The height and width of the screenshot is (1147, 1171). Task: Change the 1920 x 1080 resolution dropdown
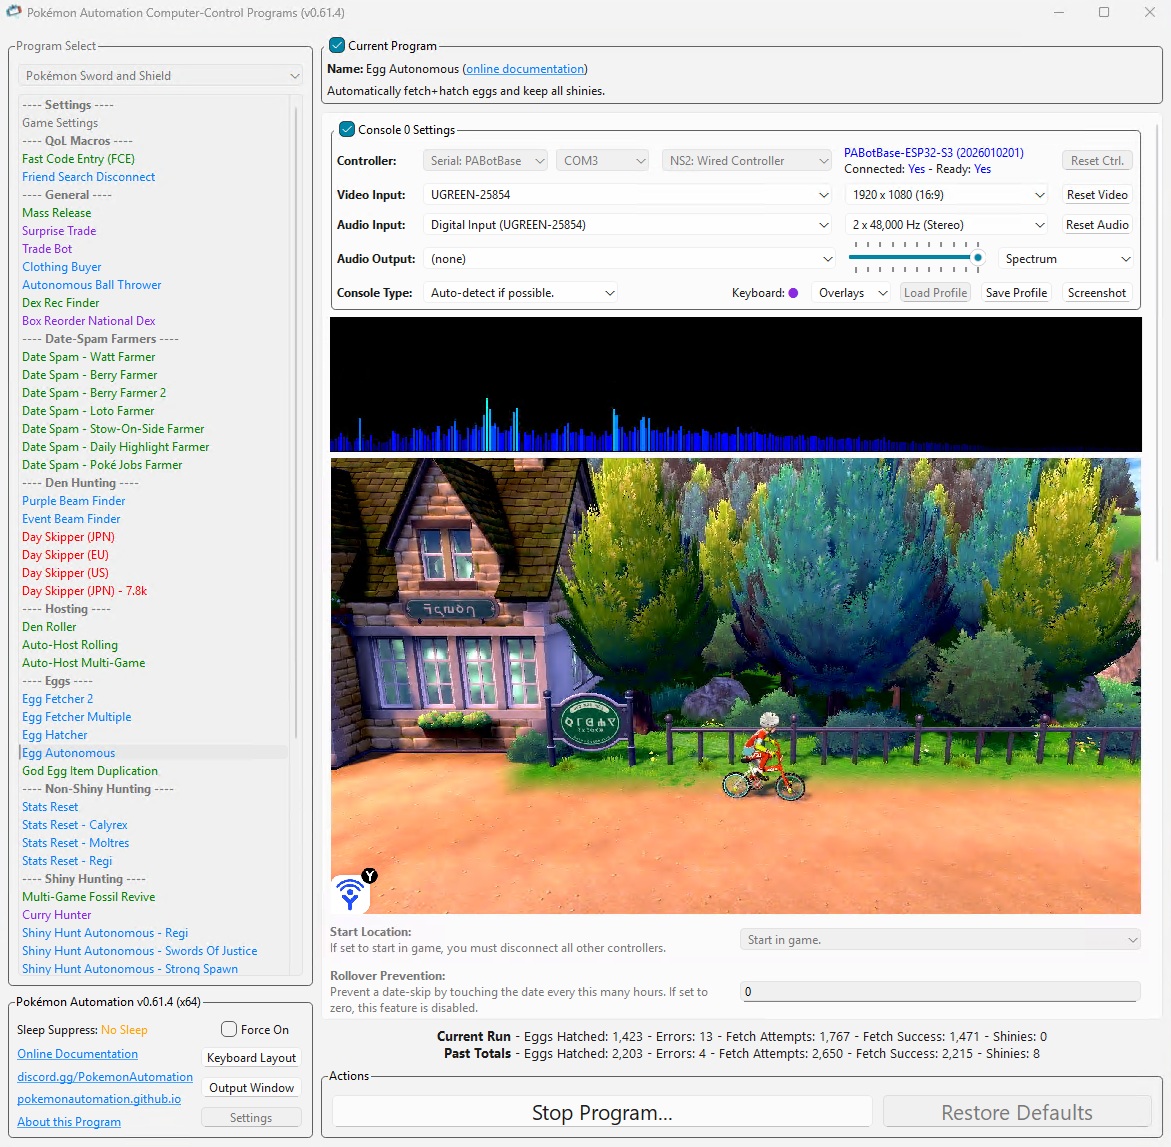(945, 194)
